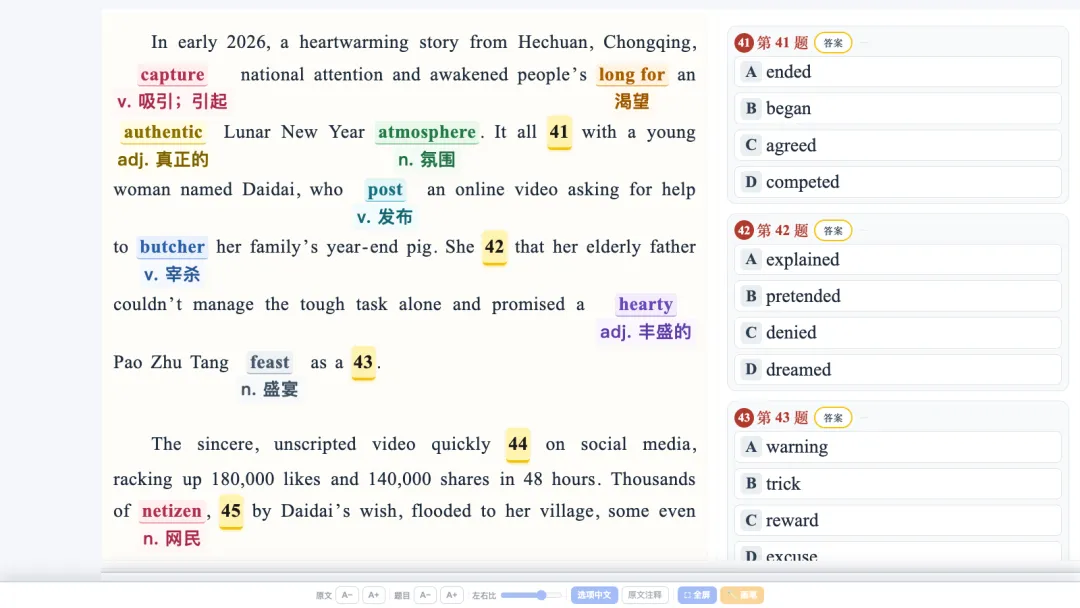Viewport: 1080px width, 608px height.
Task: Pick option B trick for question 43
Action: [898, 483]
